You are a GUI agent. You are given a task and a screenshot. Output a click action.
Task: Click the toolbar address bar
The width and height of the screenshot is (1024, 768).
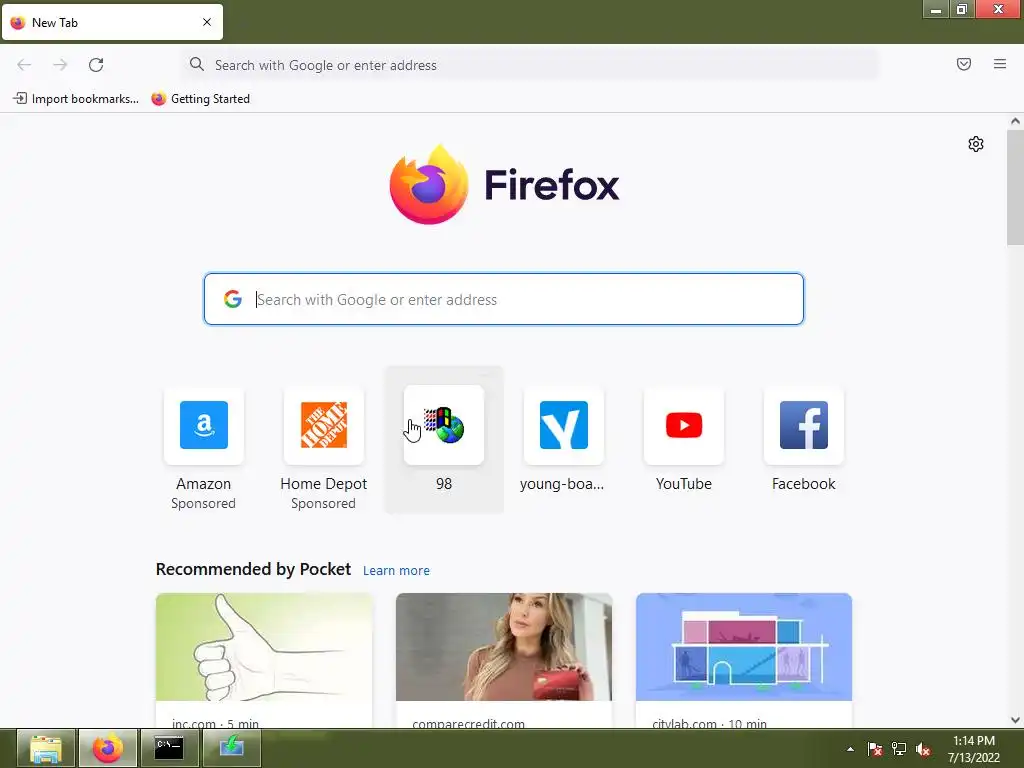pyautogui.click(x=529, y=65)
